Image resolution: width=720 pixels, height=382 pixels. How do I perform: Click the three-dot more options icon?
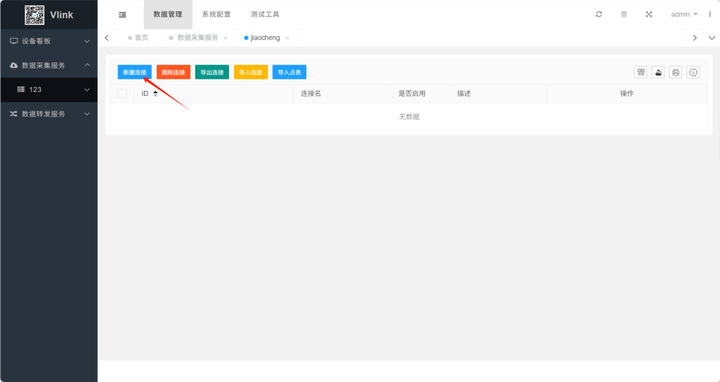[x=710, y=14]
